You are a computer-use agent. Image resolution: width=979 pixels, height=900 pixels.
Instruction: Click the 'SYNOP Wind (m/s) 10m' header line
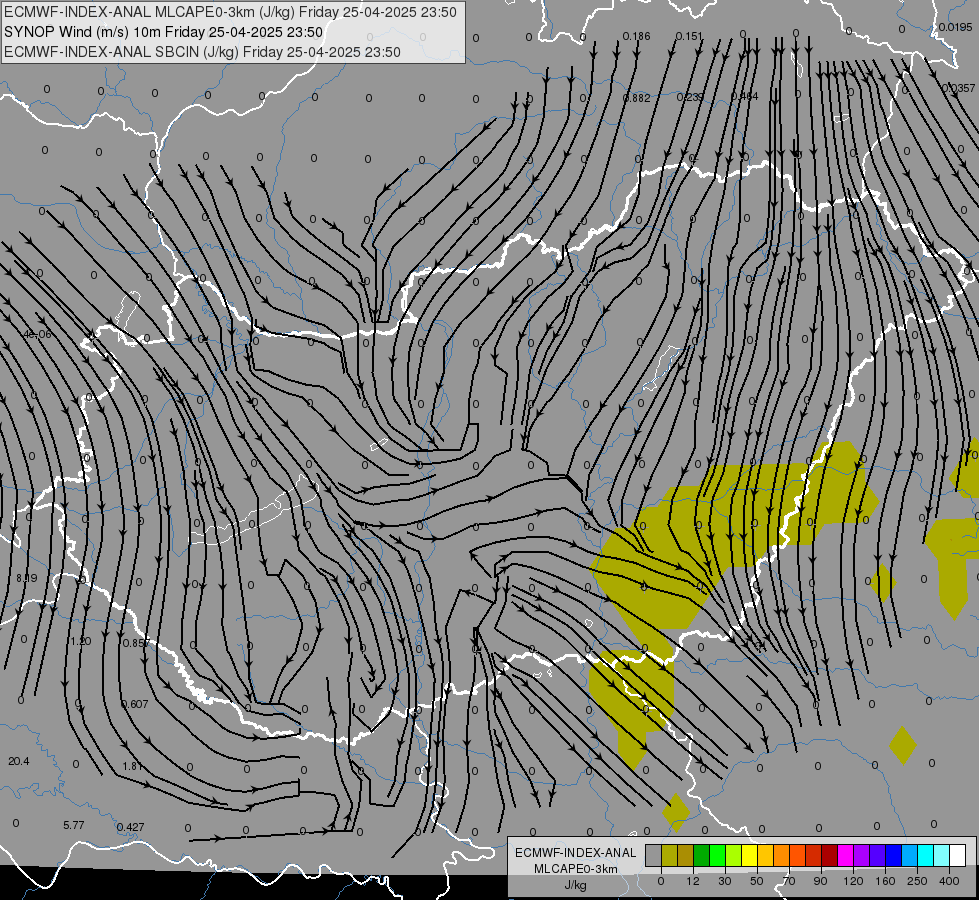click(163, 32)
